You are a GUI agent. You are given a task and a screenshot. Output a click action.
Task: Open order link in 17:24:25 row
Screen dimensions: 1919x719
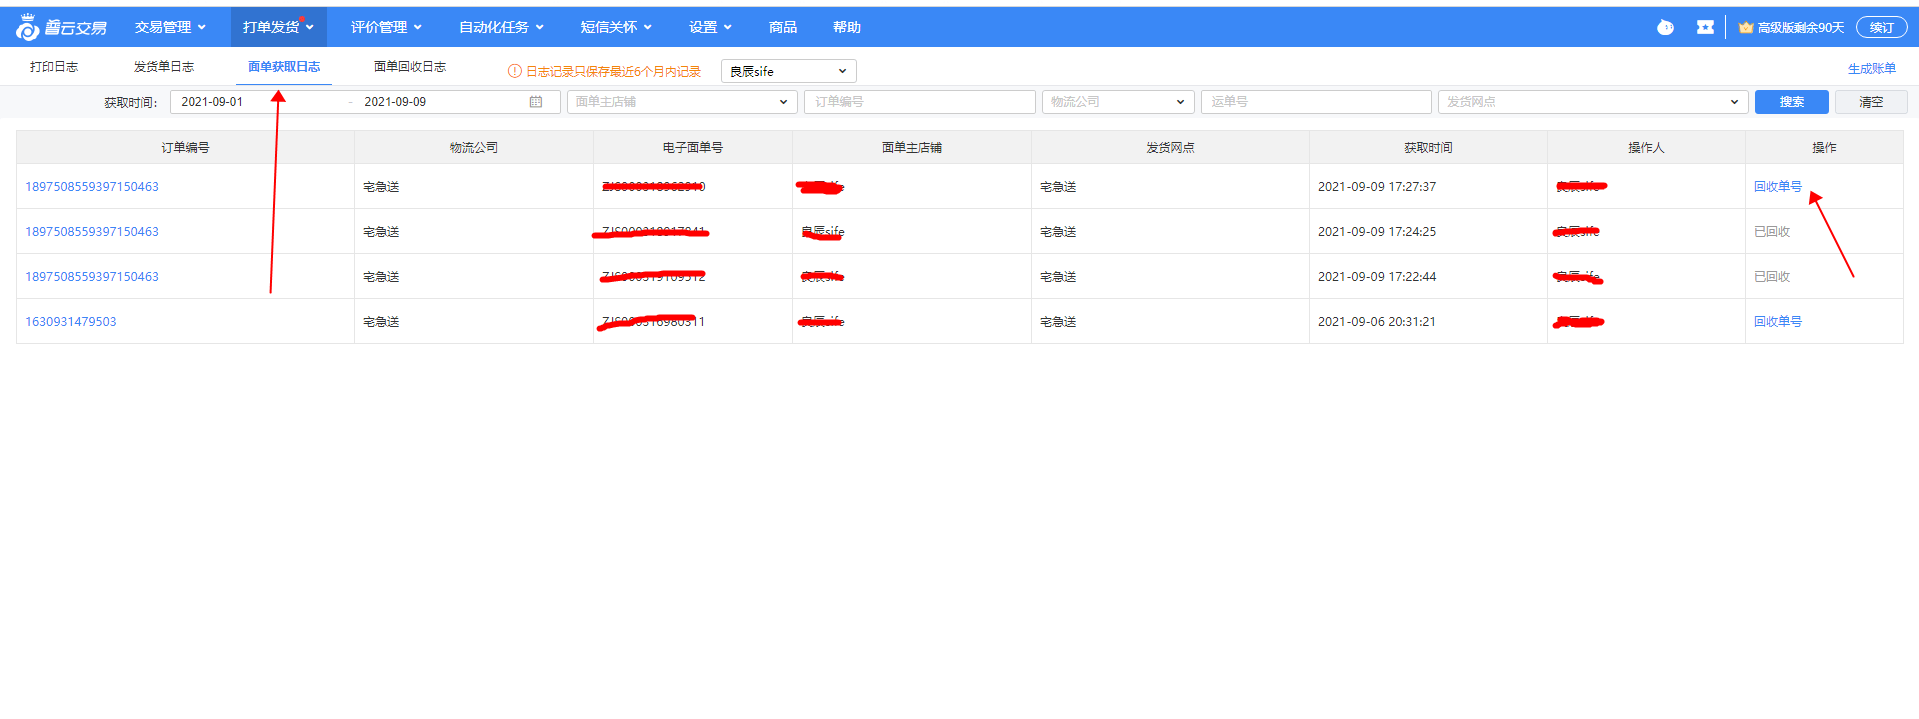(x=92, y=232)
